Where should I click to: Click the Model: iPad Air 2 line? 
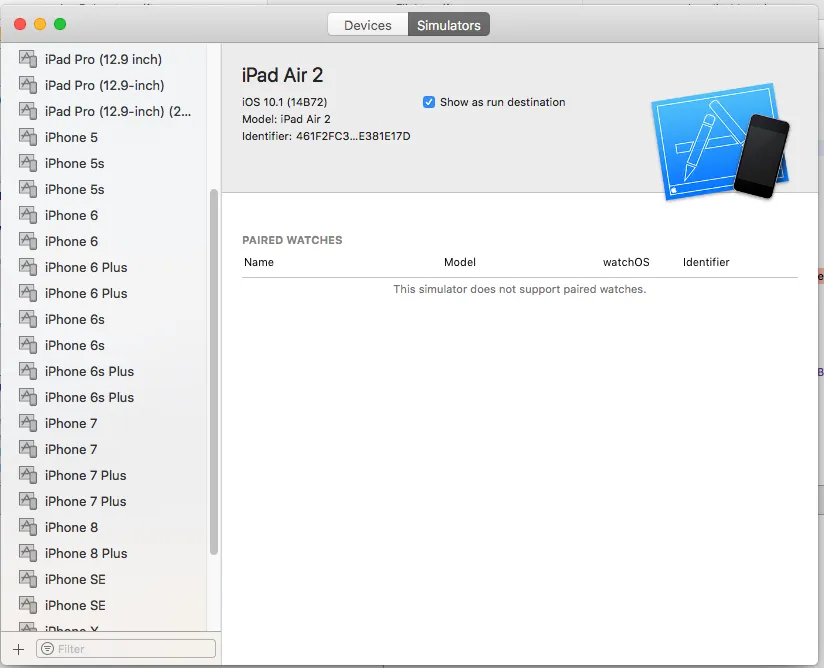pyautogui.click(x=286, y=119)
